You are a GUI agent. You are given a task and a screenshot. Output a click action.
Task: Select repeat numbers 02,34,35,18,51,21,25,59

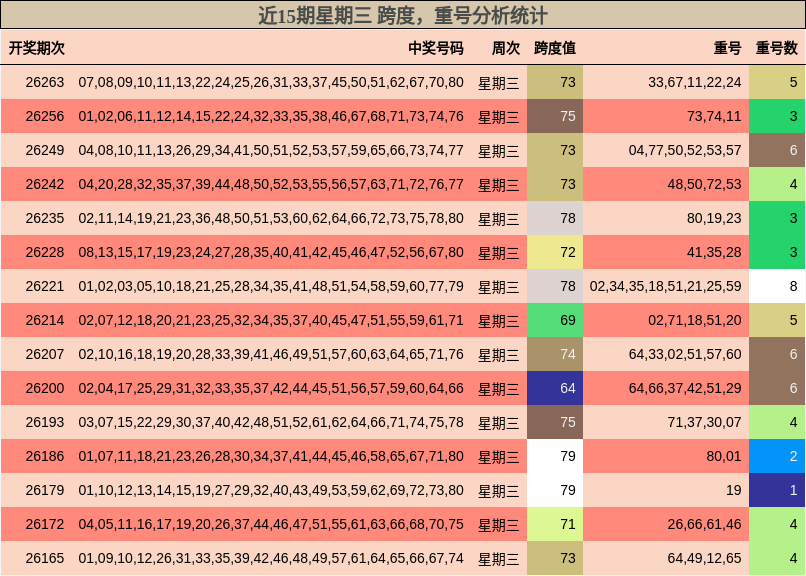[665, 286]
